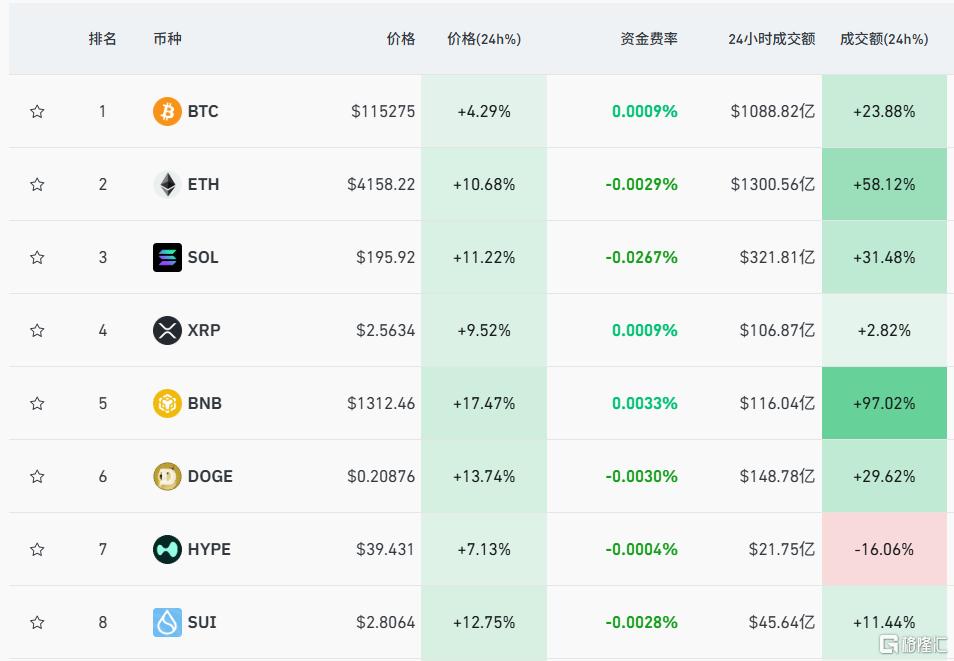The image size is (954, 661).
Task: Click the XRP coin icon
Action: [x=167, y=330]
